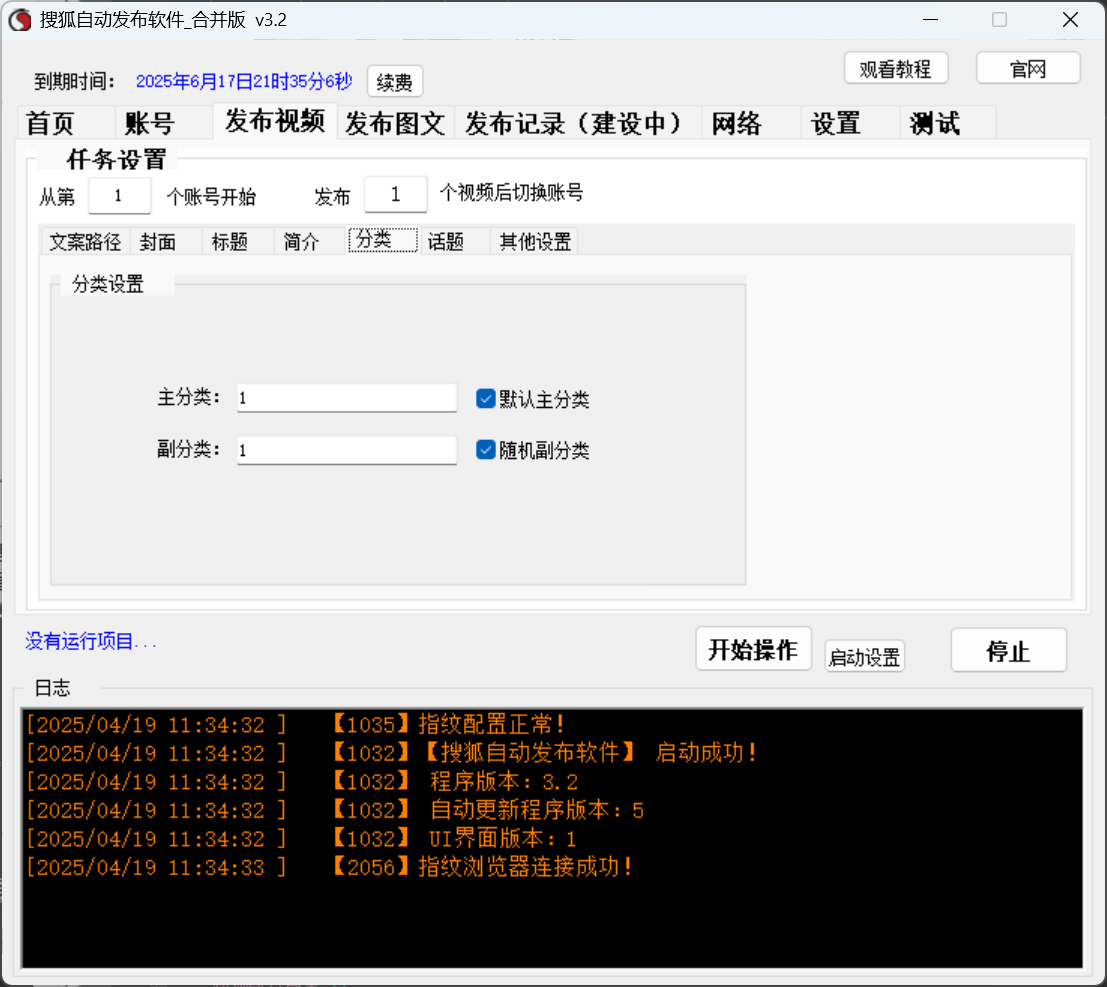Select the 发布视频 tab
1107x987 pixels.
point(275,121)
